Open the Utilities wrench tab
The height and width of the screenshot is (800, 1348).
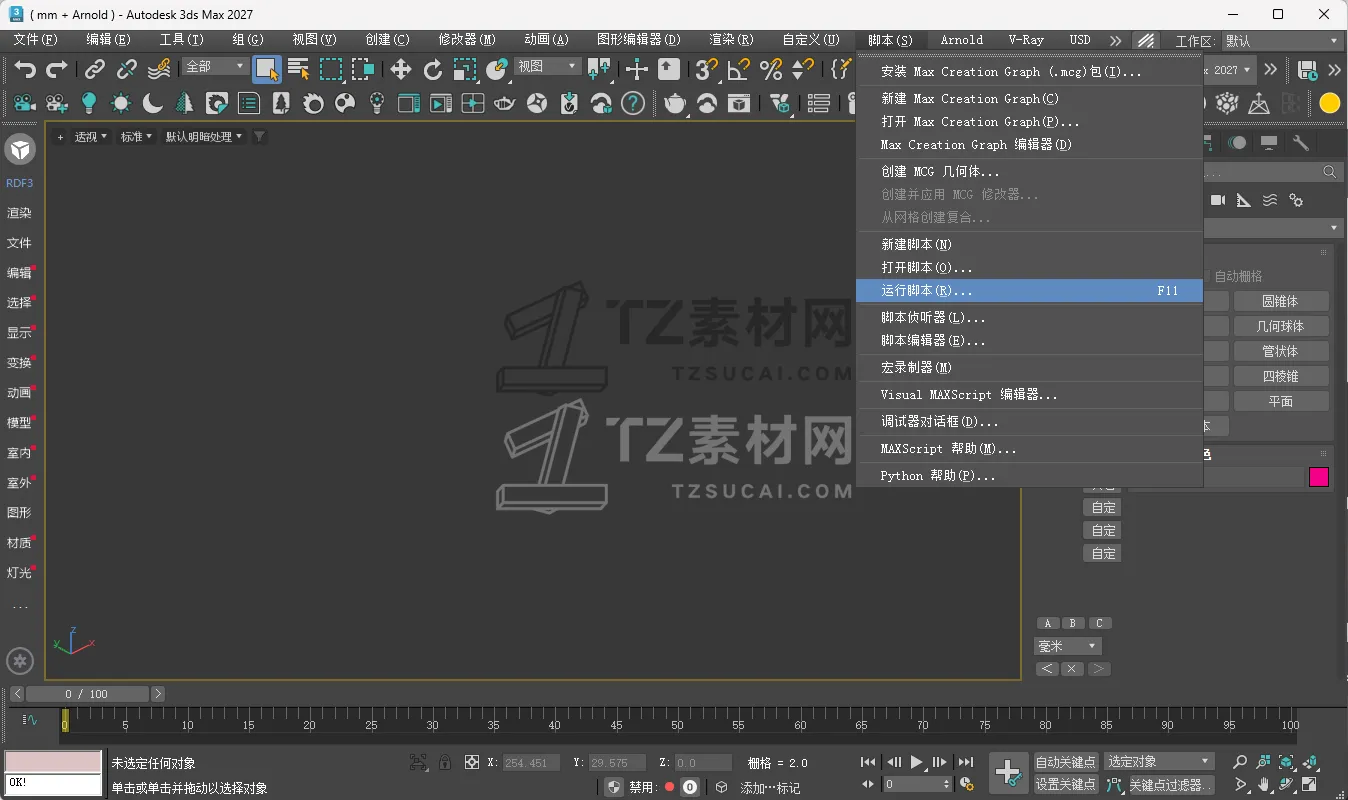tap(1301, 143)
